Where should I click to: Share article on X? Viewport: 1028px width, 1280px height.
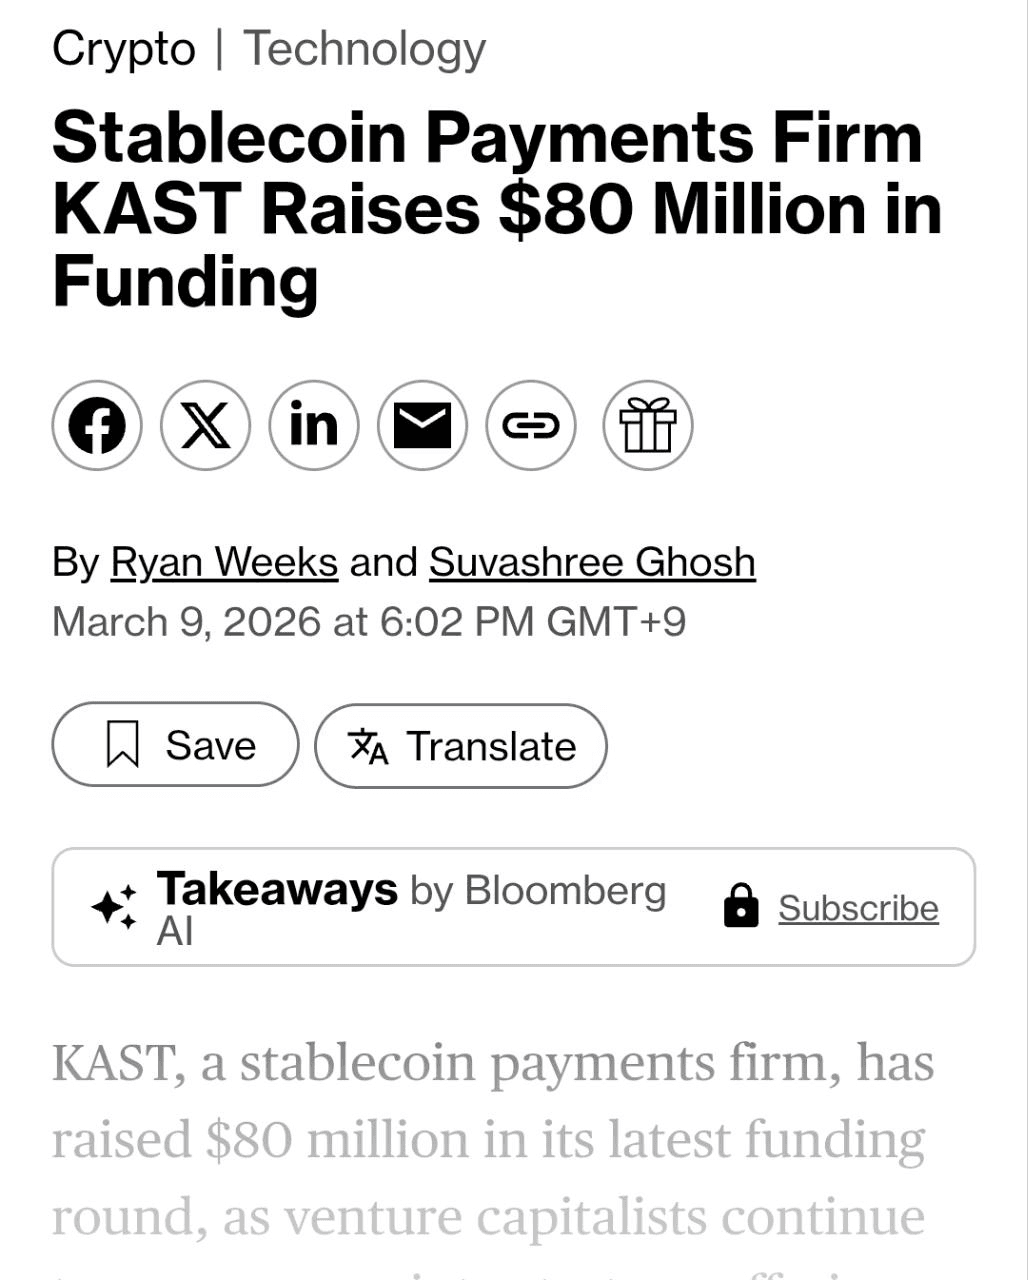click(205, 426)
